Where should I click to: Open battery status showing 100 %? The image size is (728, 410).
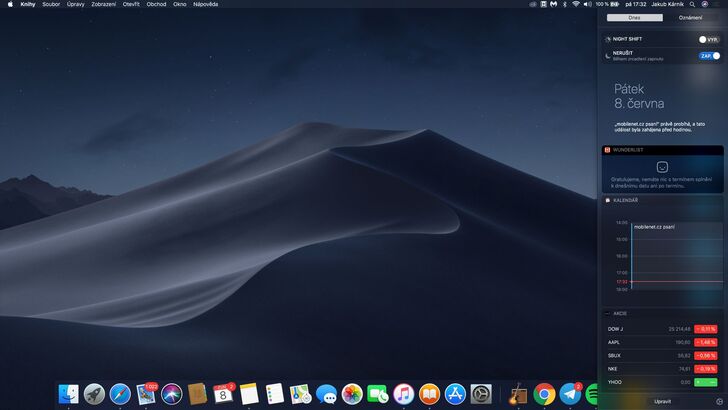[x=607, y=4]
